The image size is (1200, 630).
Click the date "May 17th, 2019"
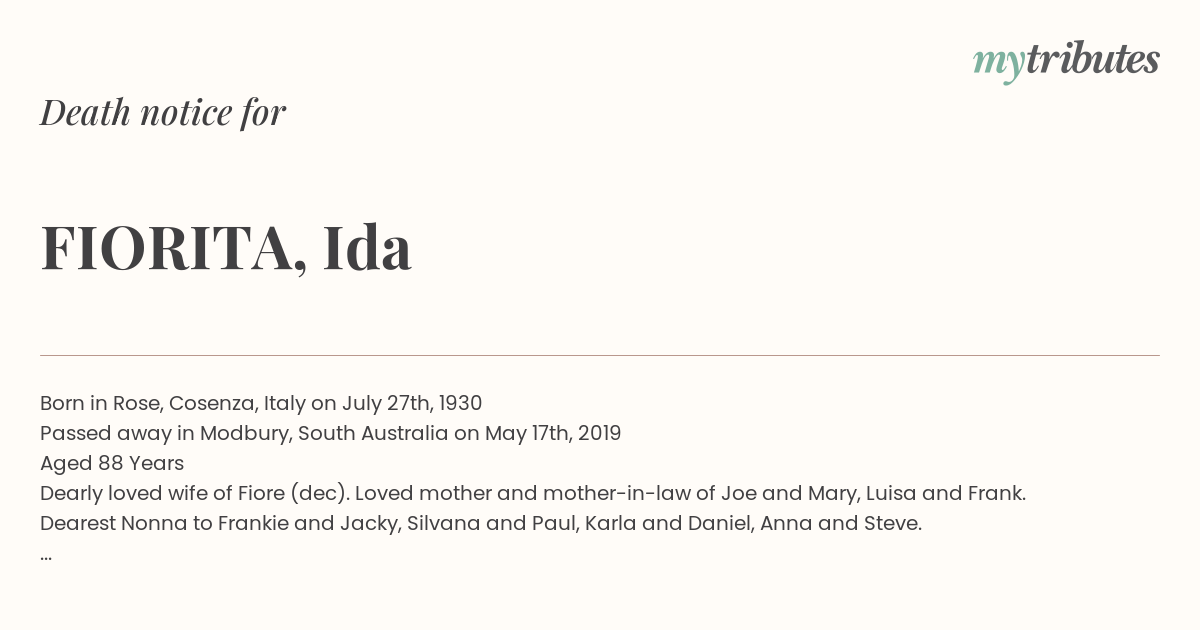(x=553, y=433)
